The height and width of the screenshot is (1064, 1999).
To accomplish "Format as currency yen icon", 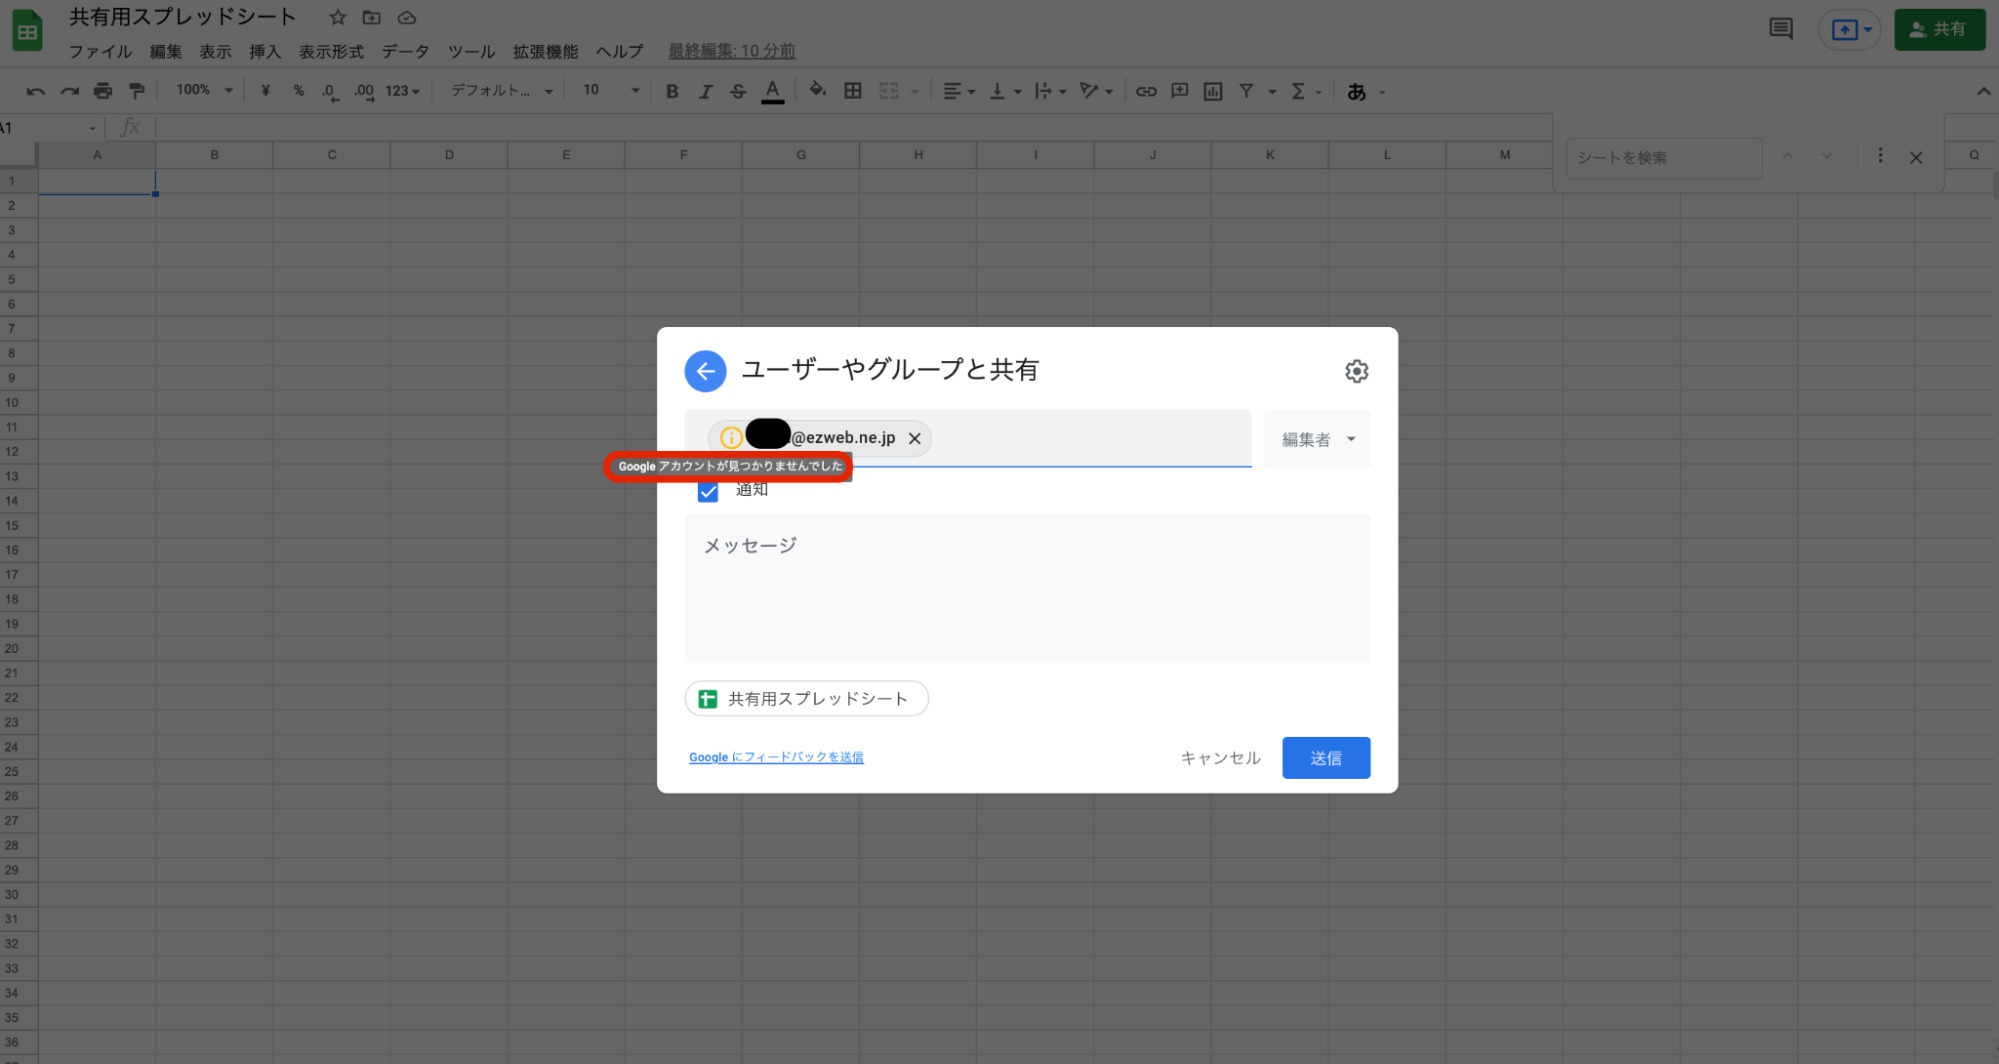I will [x=265, y=91].
